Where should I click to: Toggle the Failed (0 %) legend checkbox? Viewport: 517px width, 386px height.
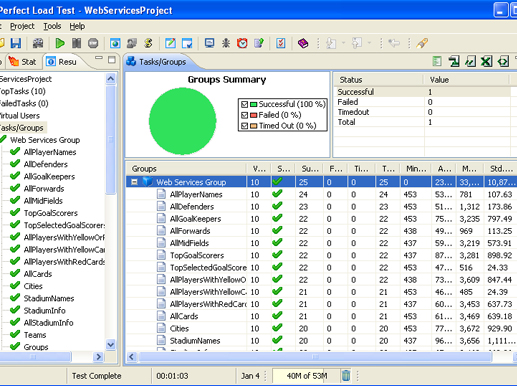(244, 115)
